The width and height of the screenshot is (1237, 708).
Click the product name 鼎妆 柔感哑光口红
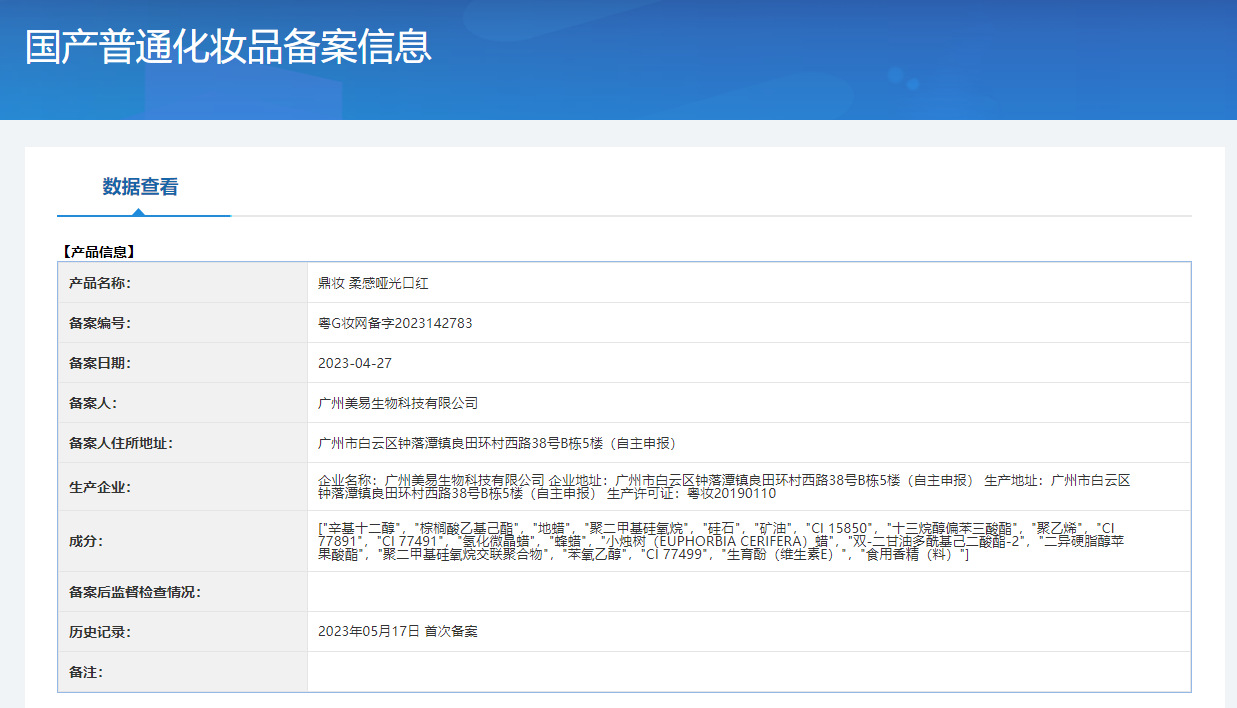(x=373, y=283)
